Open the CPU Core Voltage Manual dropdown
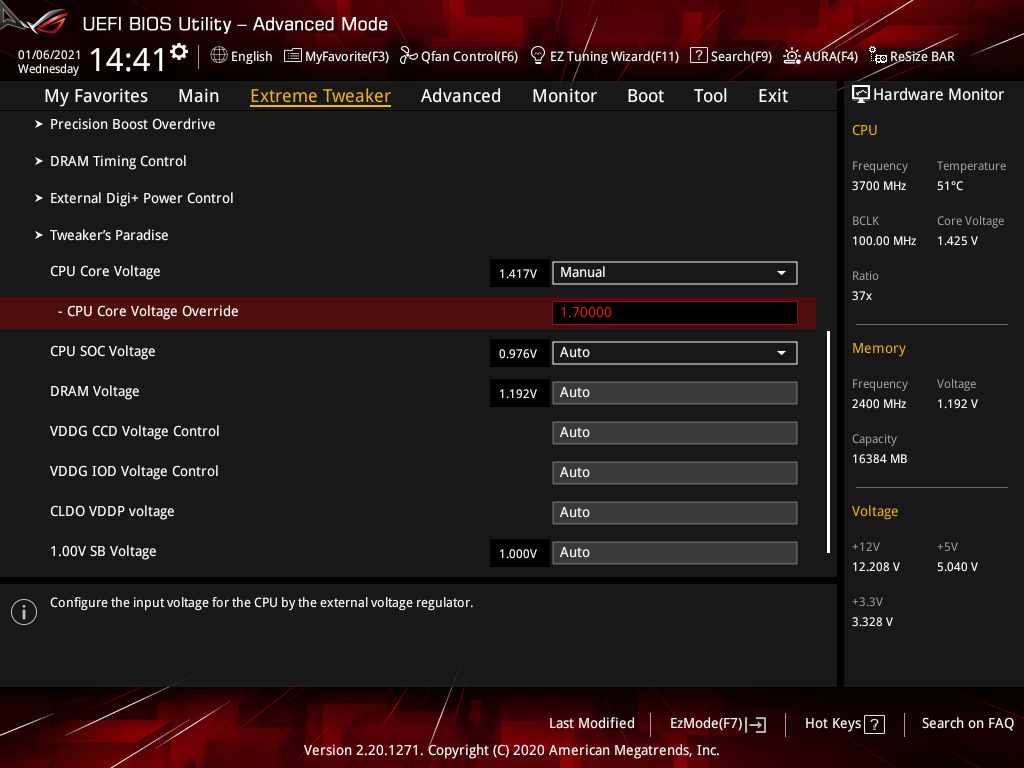This screenshot has height=768, width=1024. click(x=675, y=273)
